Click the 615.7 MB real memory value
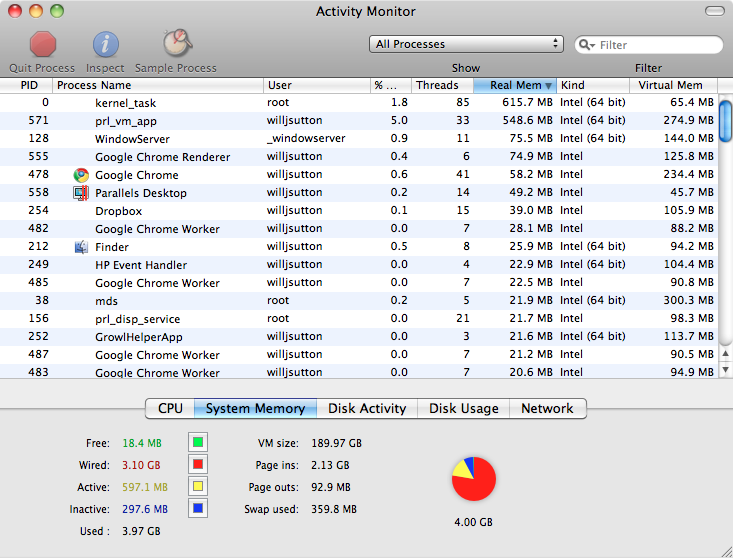 527,102
